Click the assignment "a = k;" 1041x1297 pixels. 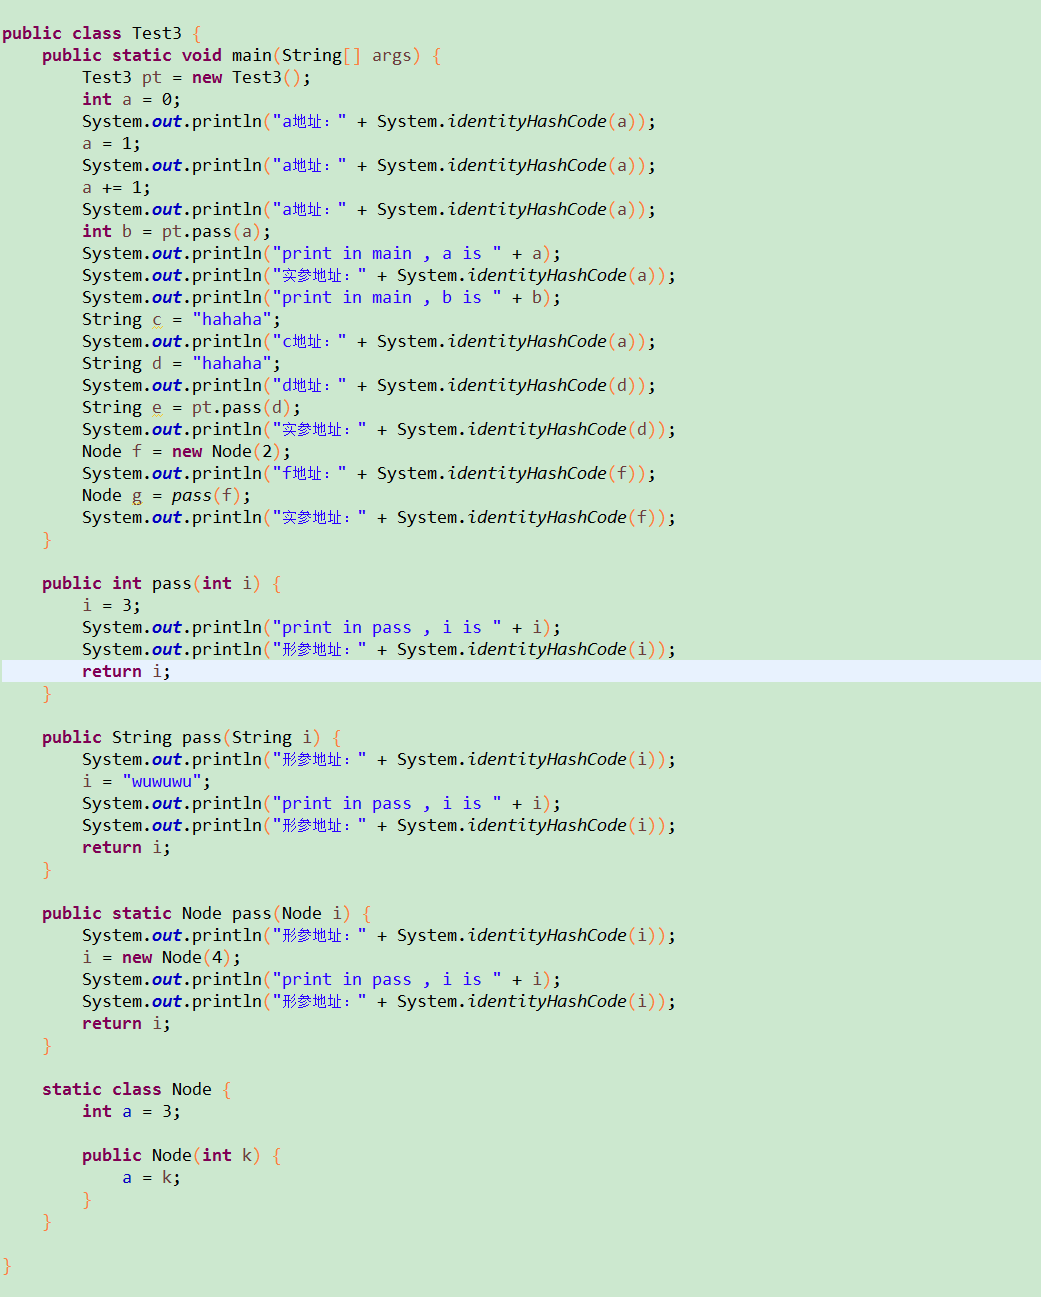click(x=151, y=1177)
